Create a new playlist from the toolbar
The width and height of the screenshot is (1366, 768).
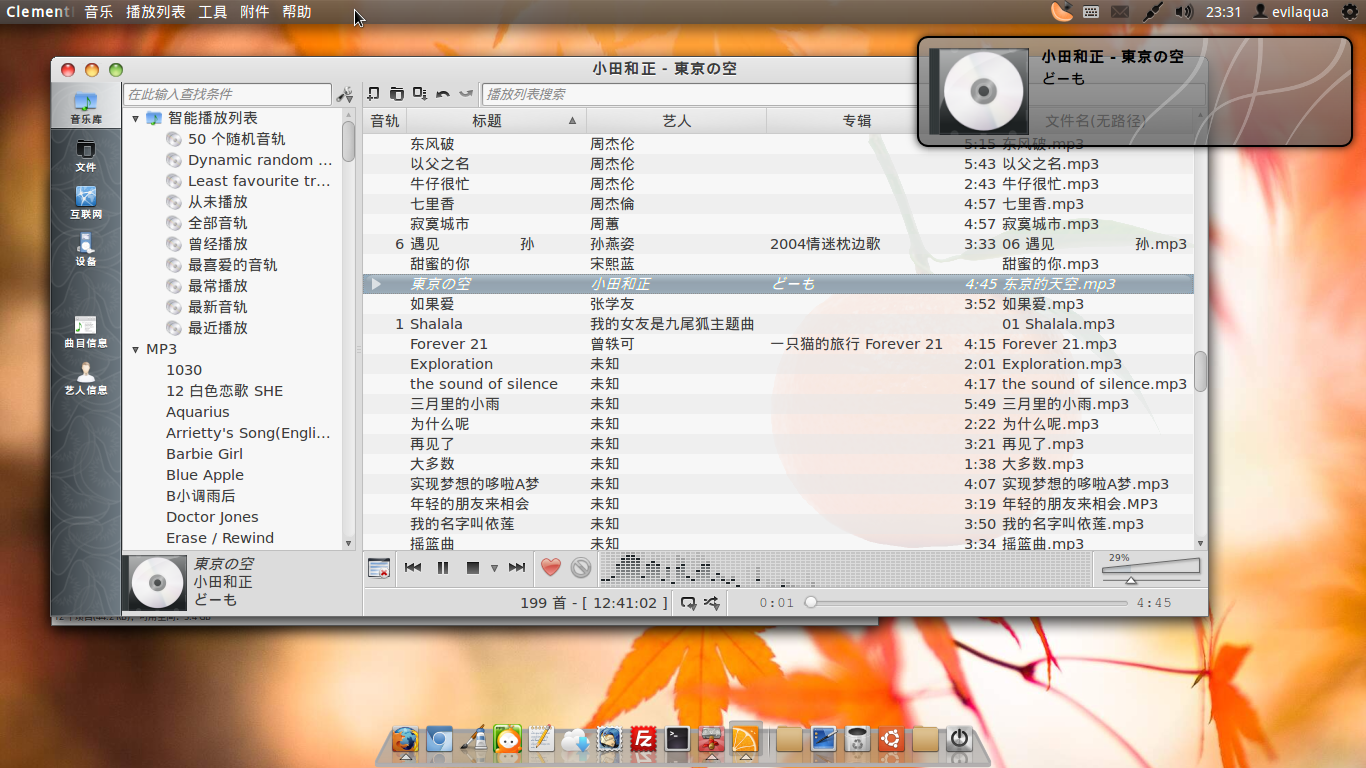point(373,94)
